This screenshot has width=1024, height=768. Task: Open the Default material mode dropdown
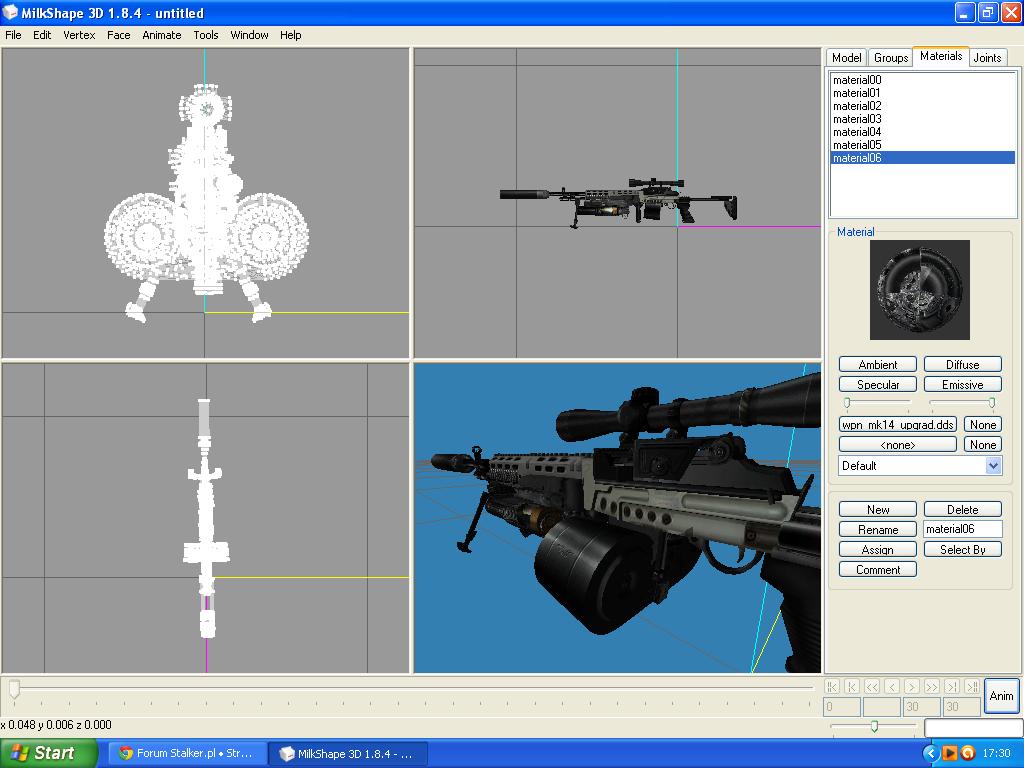point(993,465)
